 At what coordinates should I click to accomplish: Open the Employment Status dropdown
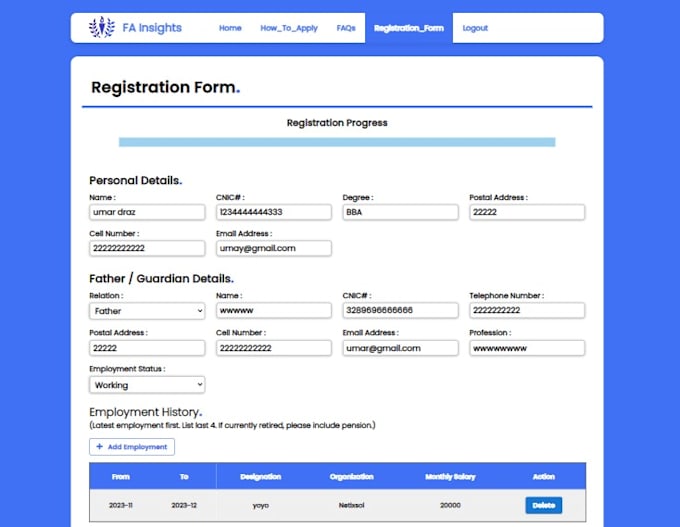147,385
